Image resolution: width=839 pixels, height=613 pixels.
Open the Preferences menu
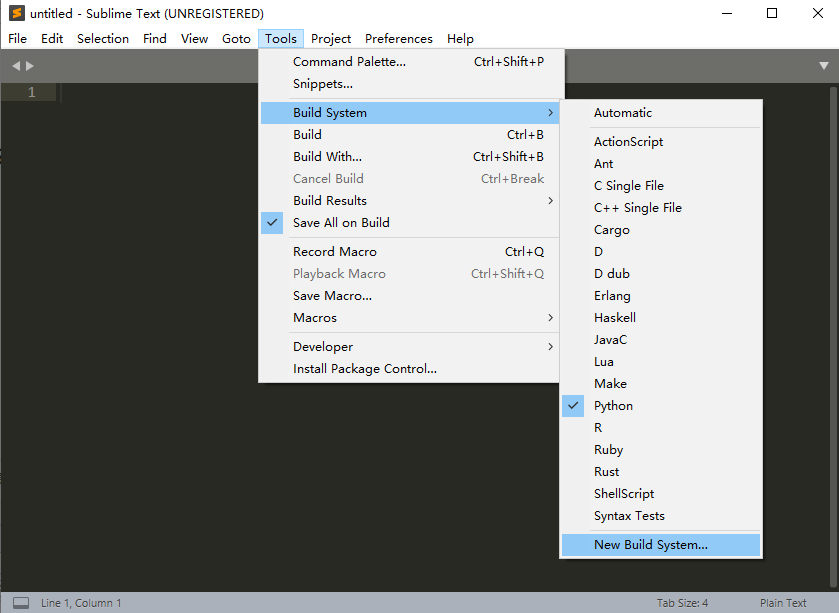click(x=399, y=39)
